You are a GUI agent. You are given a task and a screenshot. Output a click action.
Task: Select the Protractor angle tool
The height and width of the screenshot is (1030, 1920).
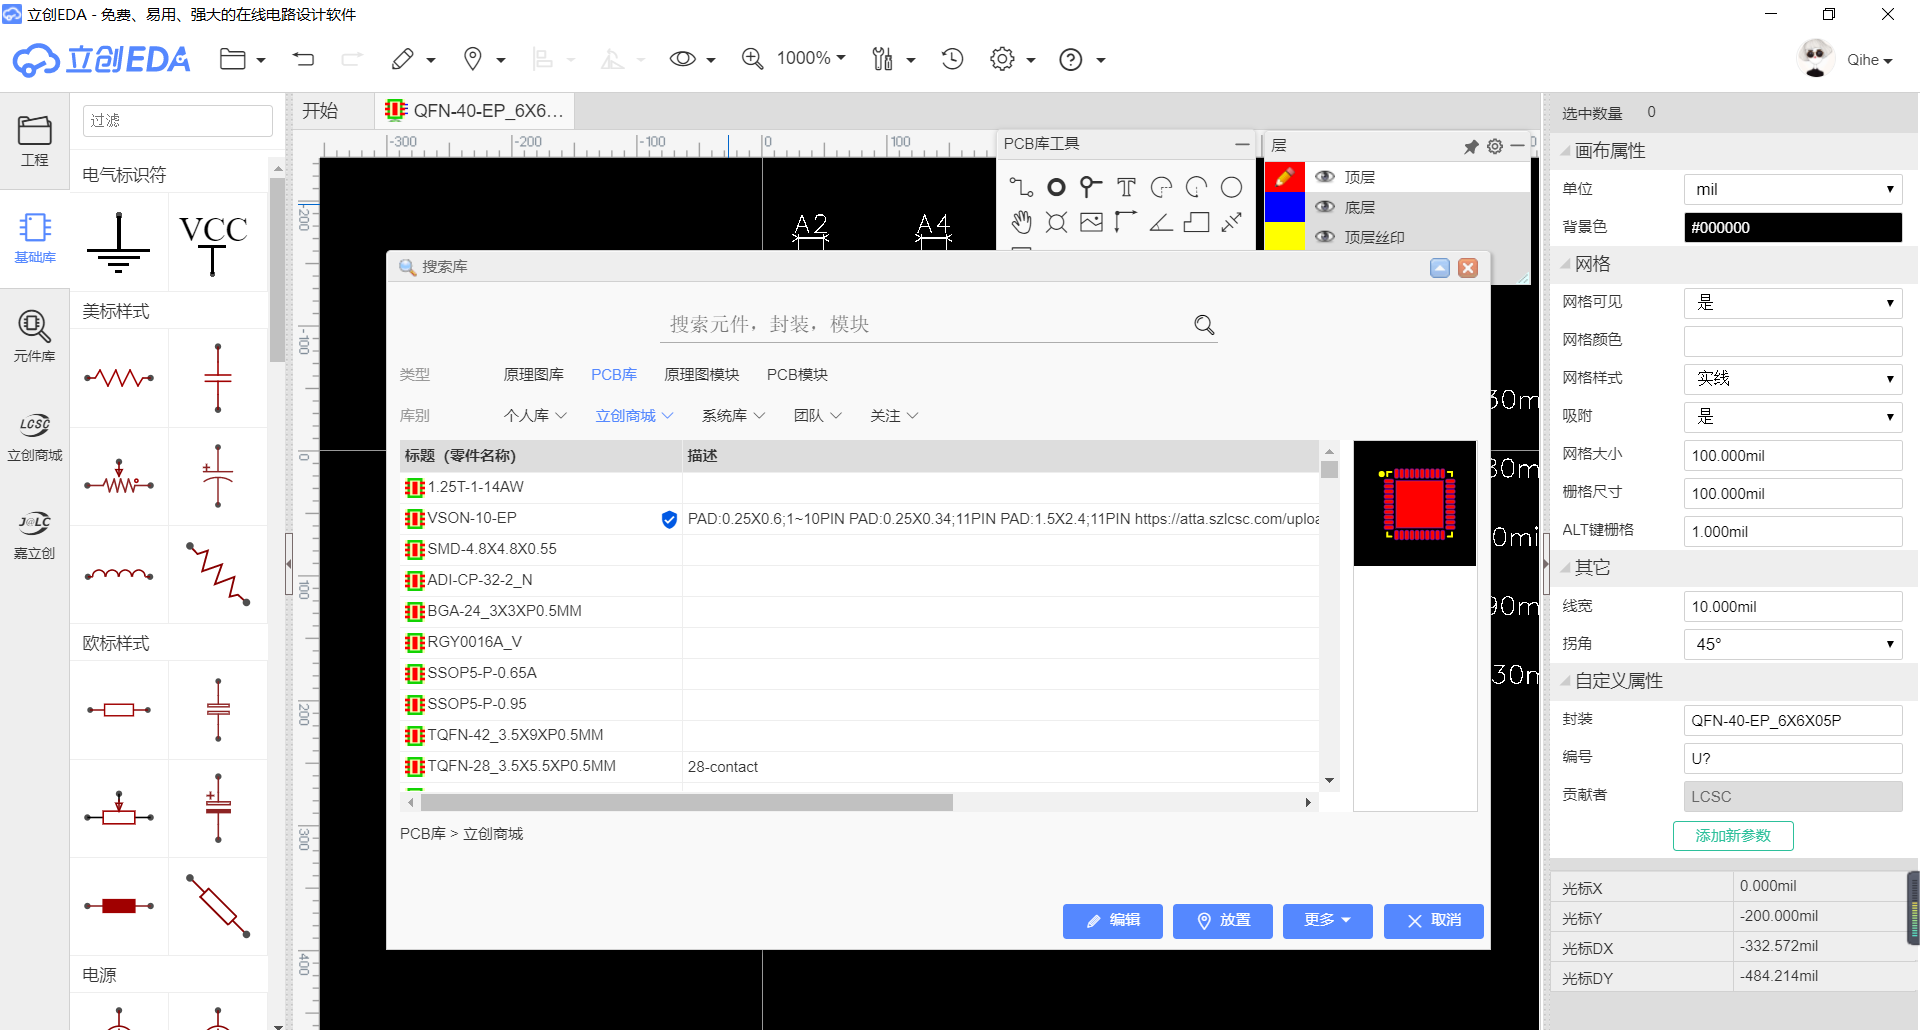[x=1161, y=222]
